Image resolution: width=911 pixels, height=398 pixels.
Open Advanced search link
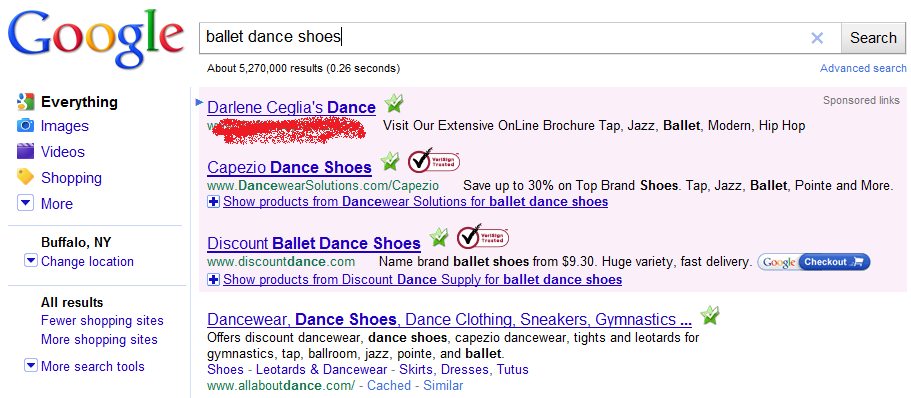coord(863,69)
